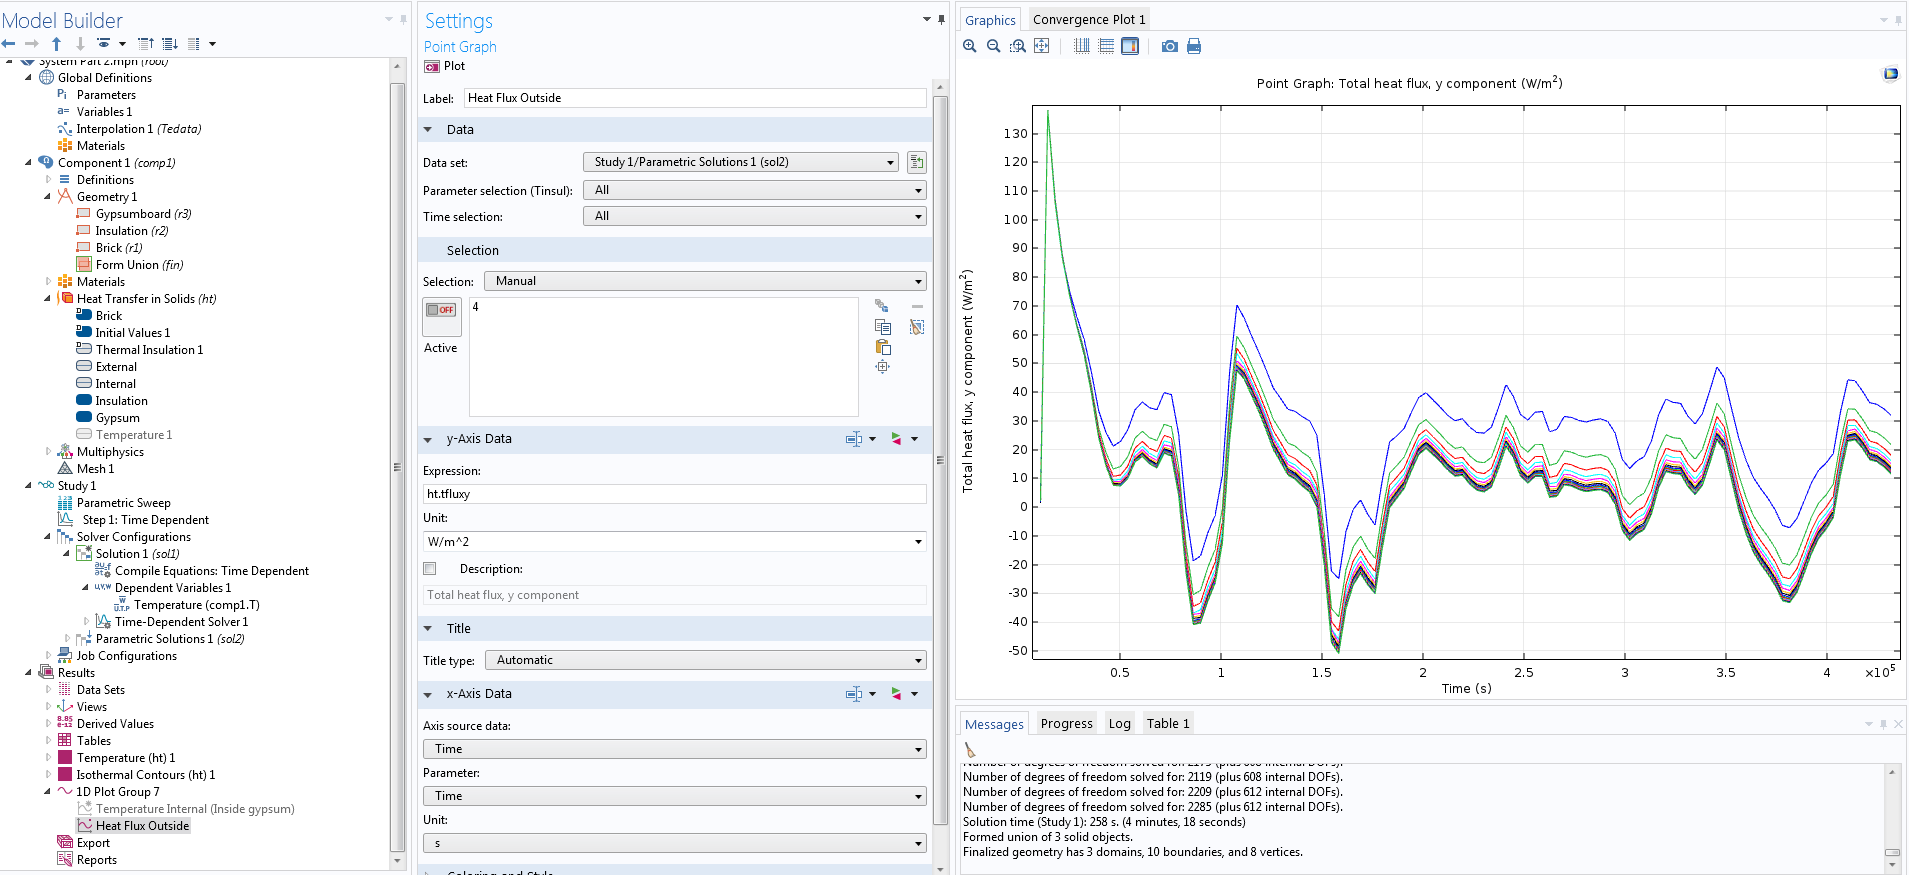
Task: Click the Expression field containing ht.tfluxy
Action: tap(674, 494)
